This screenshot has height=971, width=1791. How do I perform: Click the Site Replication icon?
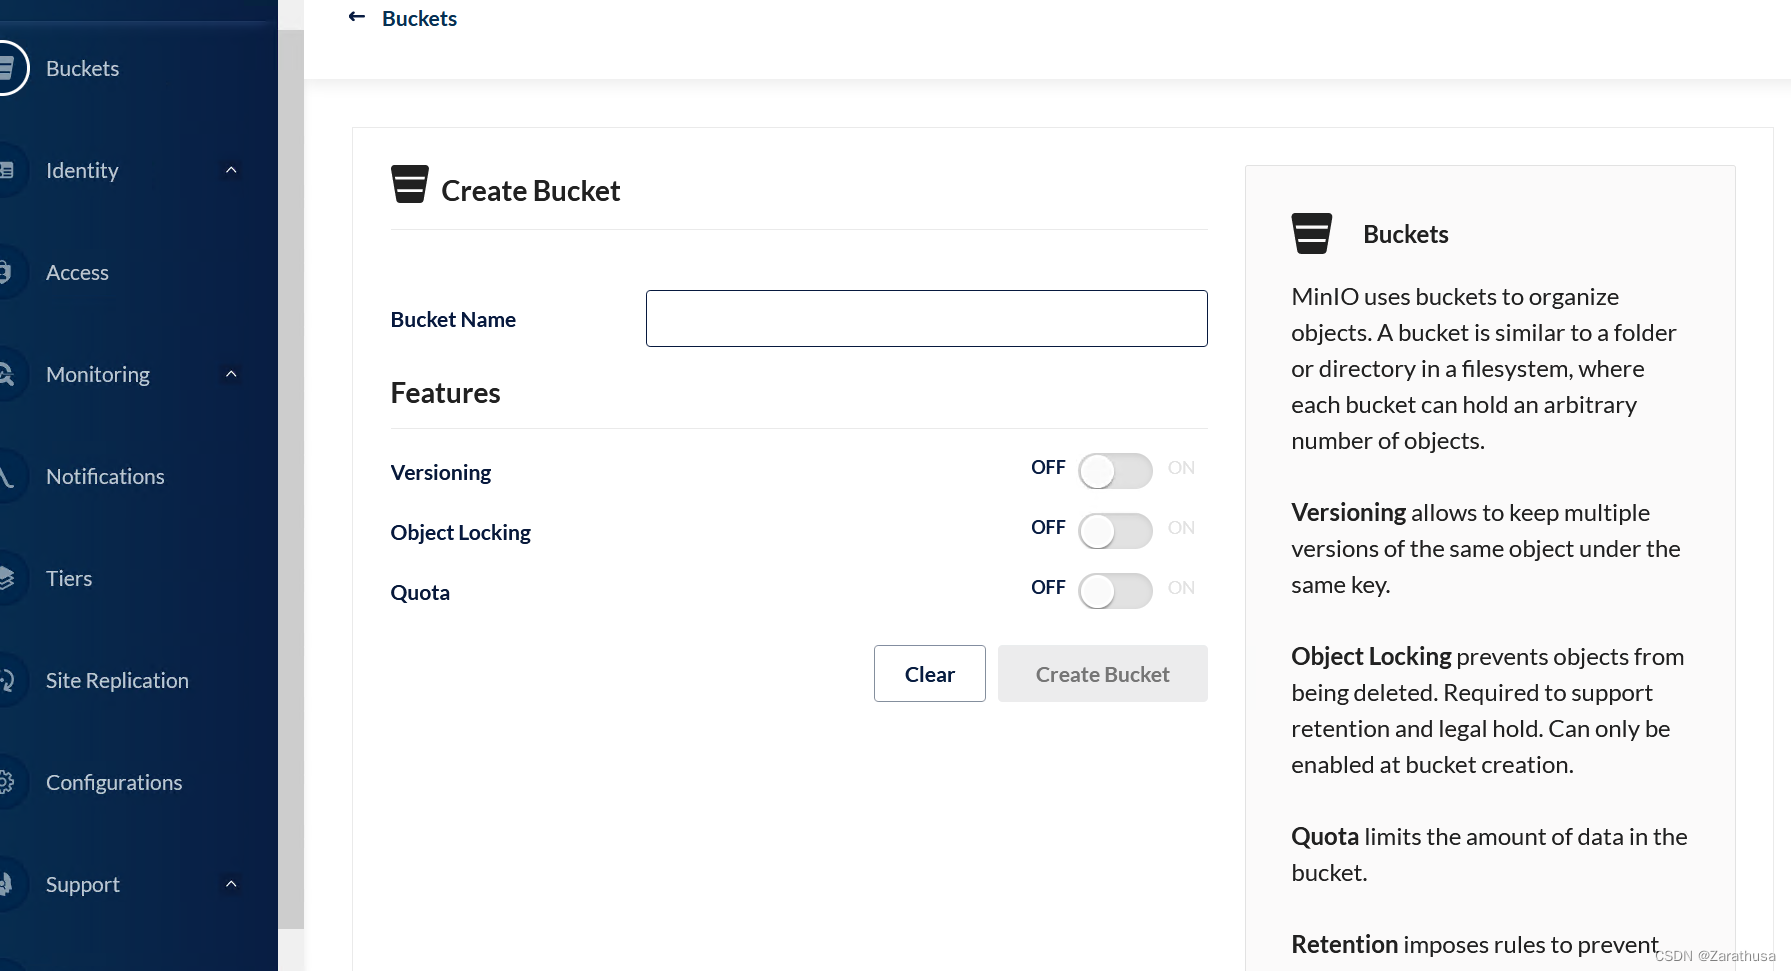pyautogui.click(x=6, y=680)
